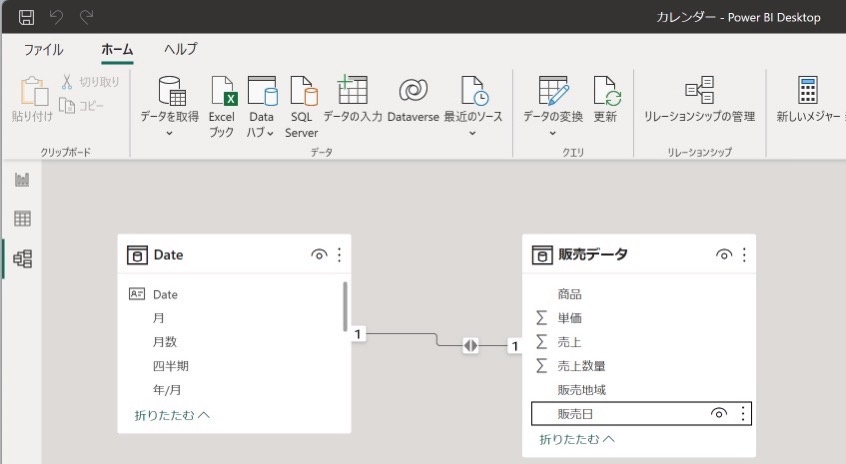Switch to Data table view in sidebar

pos(22,219)
